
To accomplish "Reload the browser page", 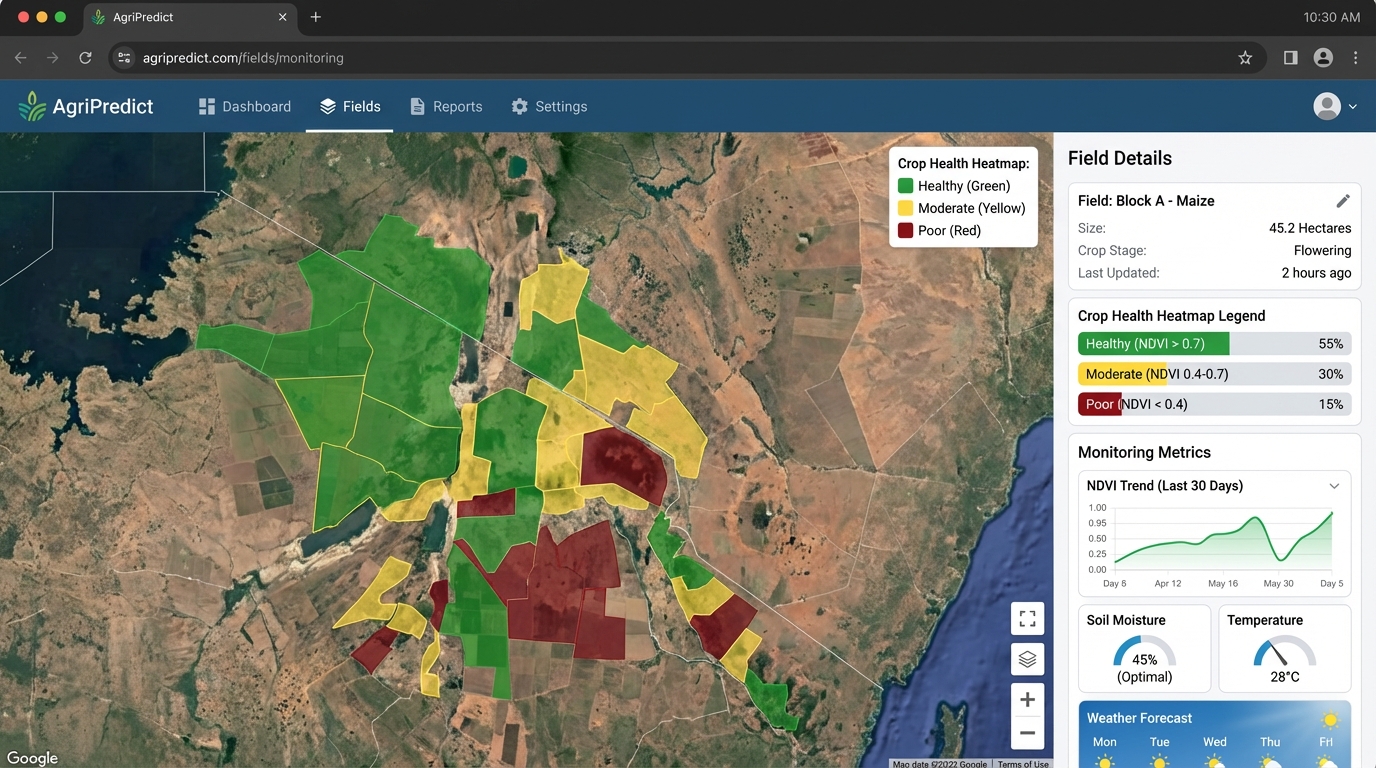I will pyautogui.click(x=85, y=58).
